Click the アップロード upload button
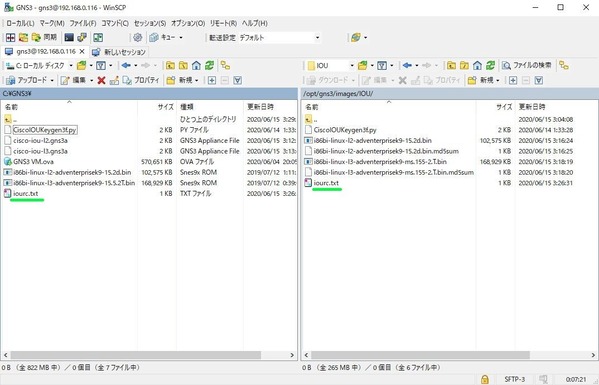 [x=27, y=80]
